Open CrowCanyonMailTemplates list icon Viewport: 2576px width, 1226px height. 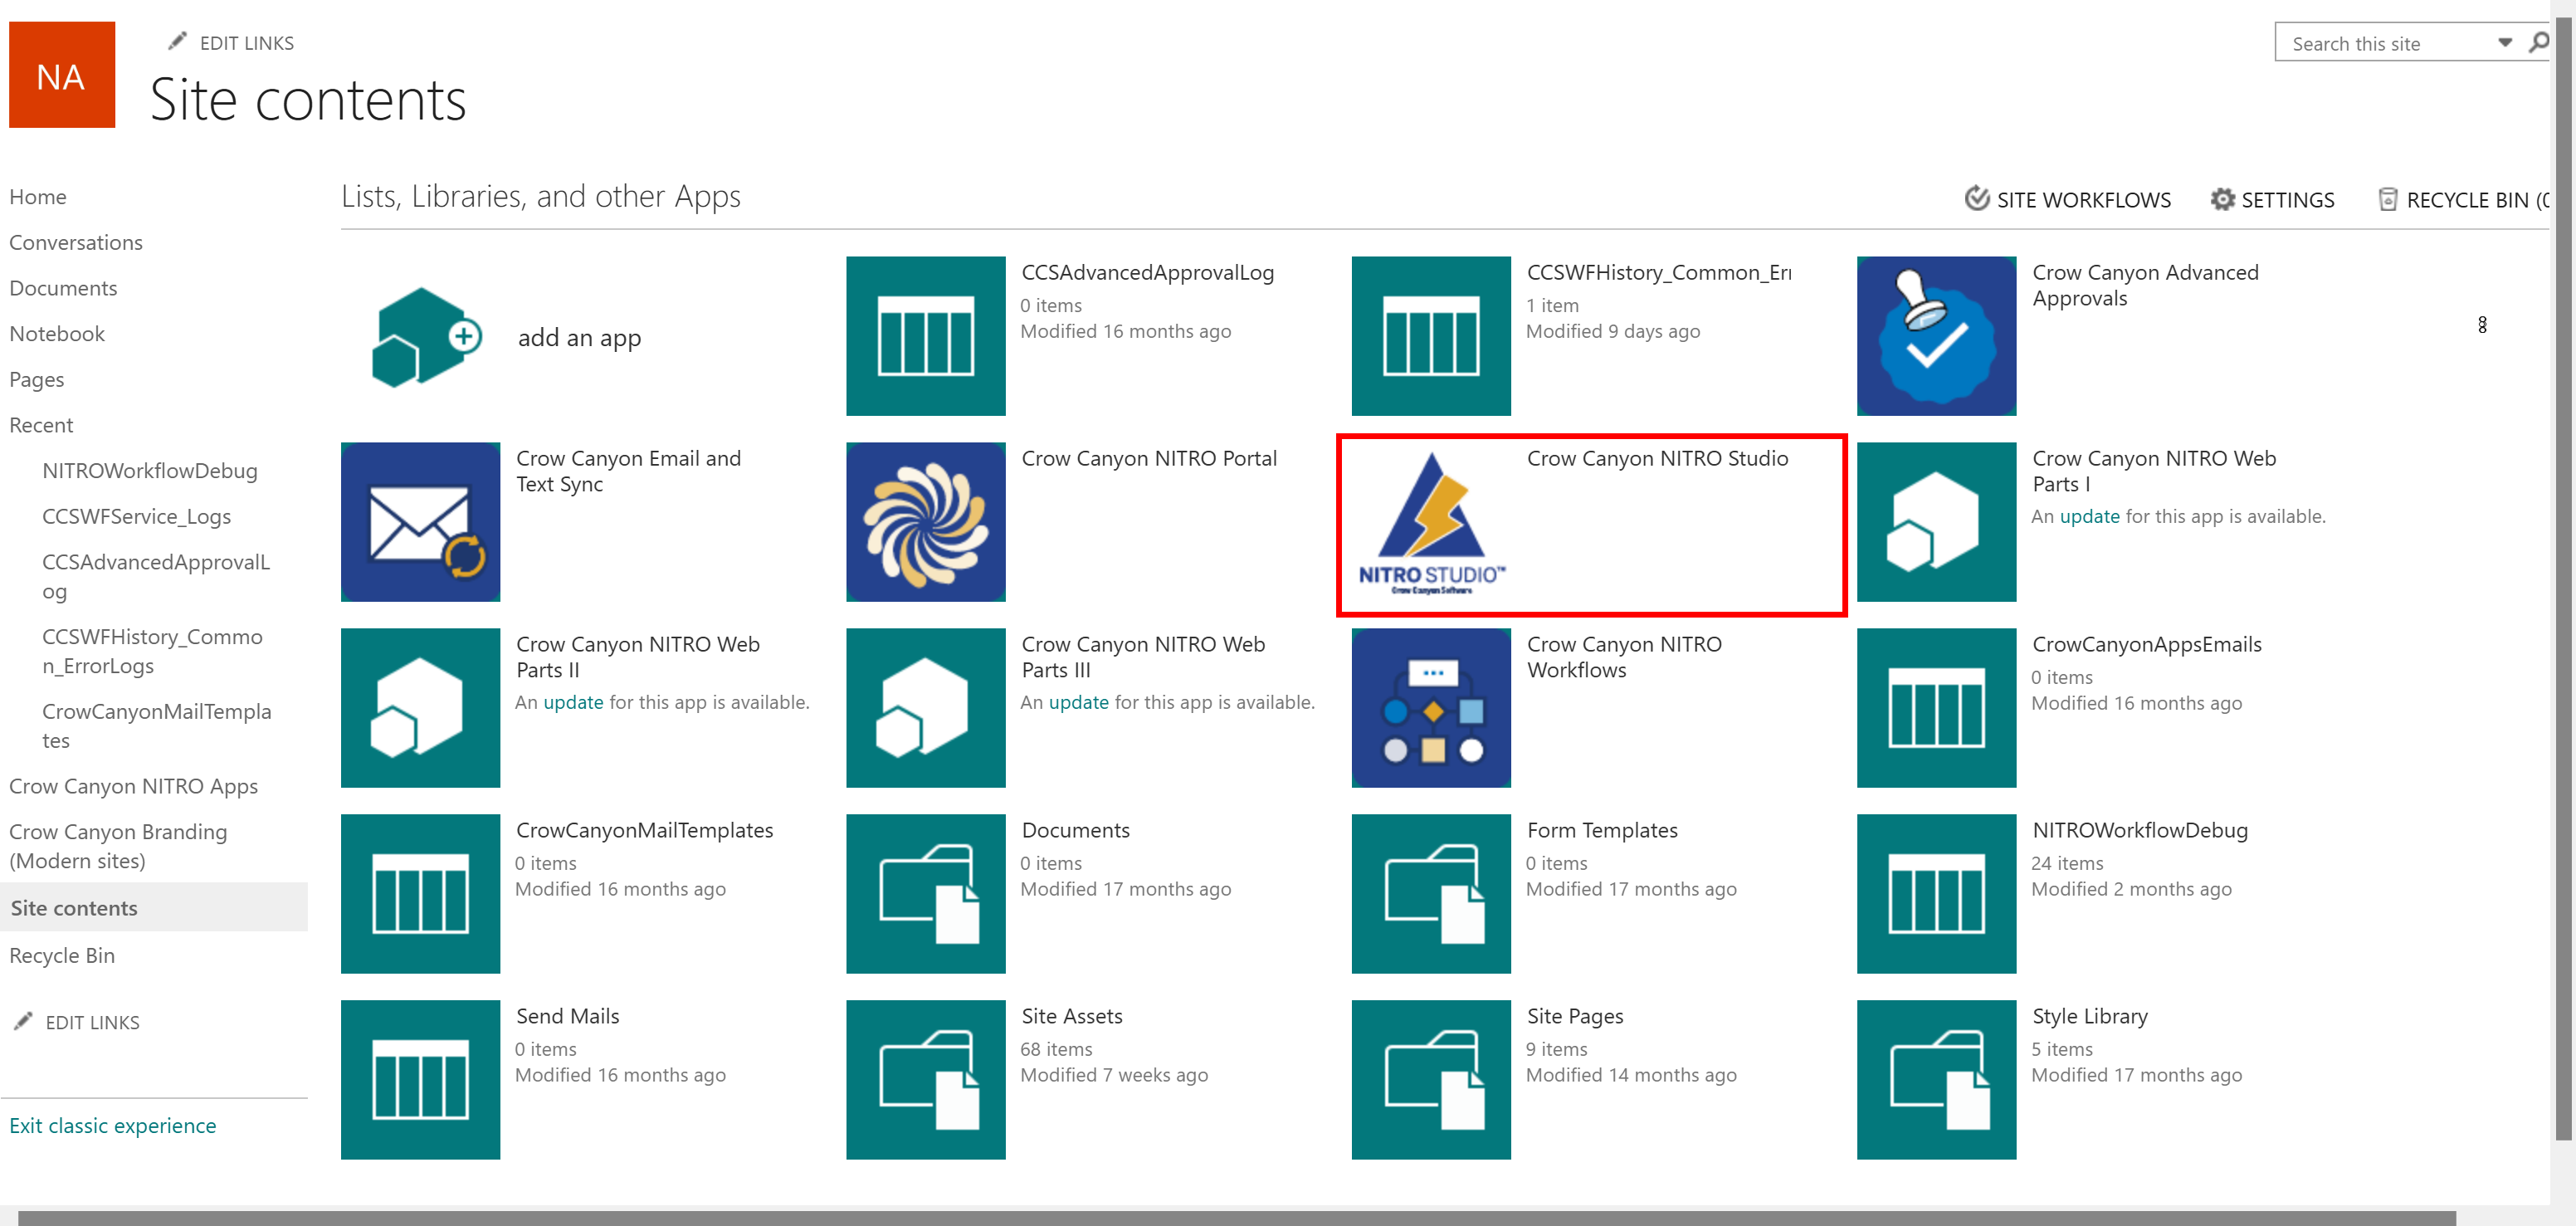421,894
